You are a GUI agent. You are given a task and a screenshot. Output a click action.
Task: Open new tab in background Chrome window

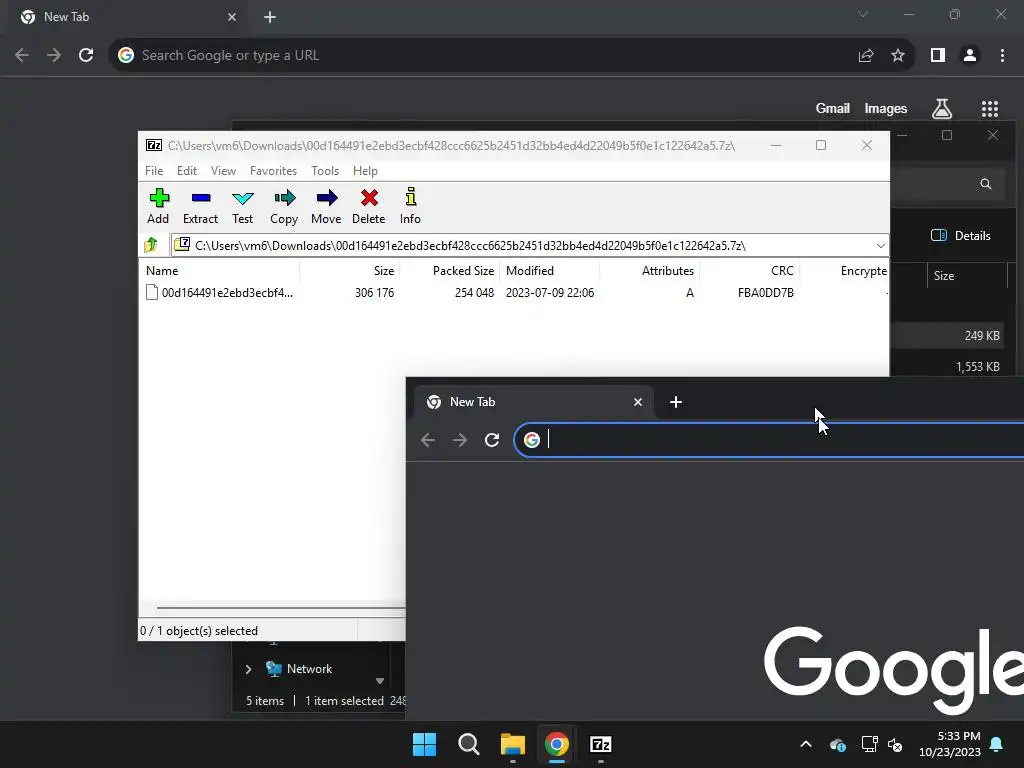coord(270,17)
